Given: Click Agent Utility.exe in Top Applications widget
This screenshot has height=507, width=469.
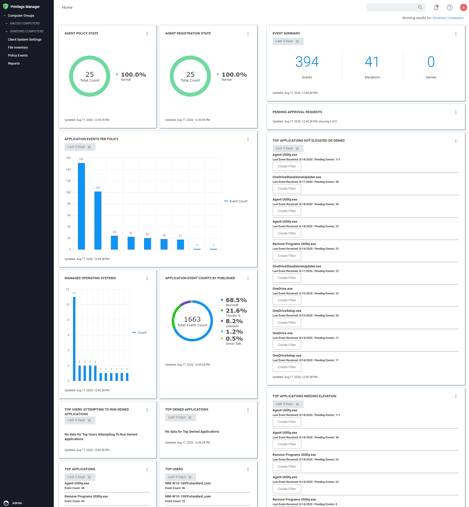Looking at the screenshot, I should (77, 483).
